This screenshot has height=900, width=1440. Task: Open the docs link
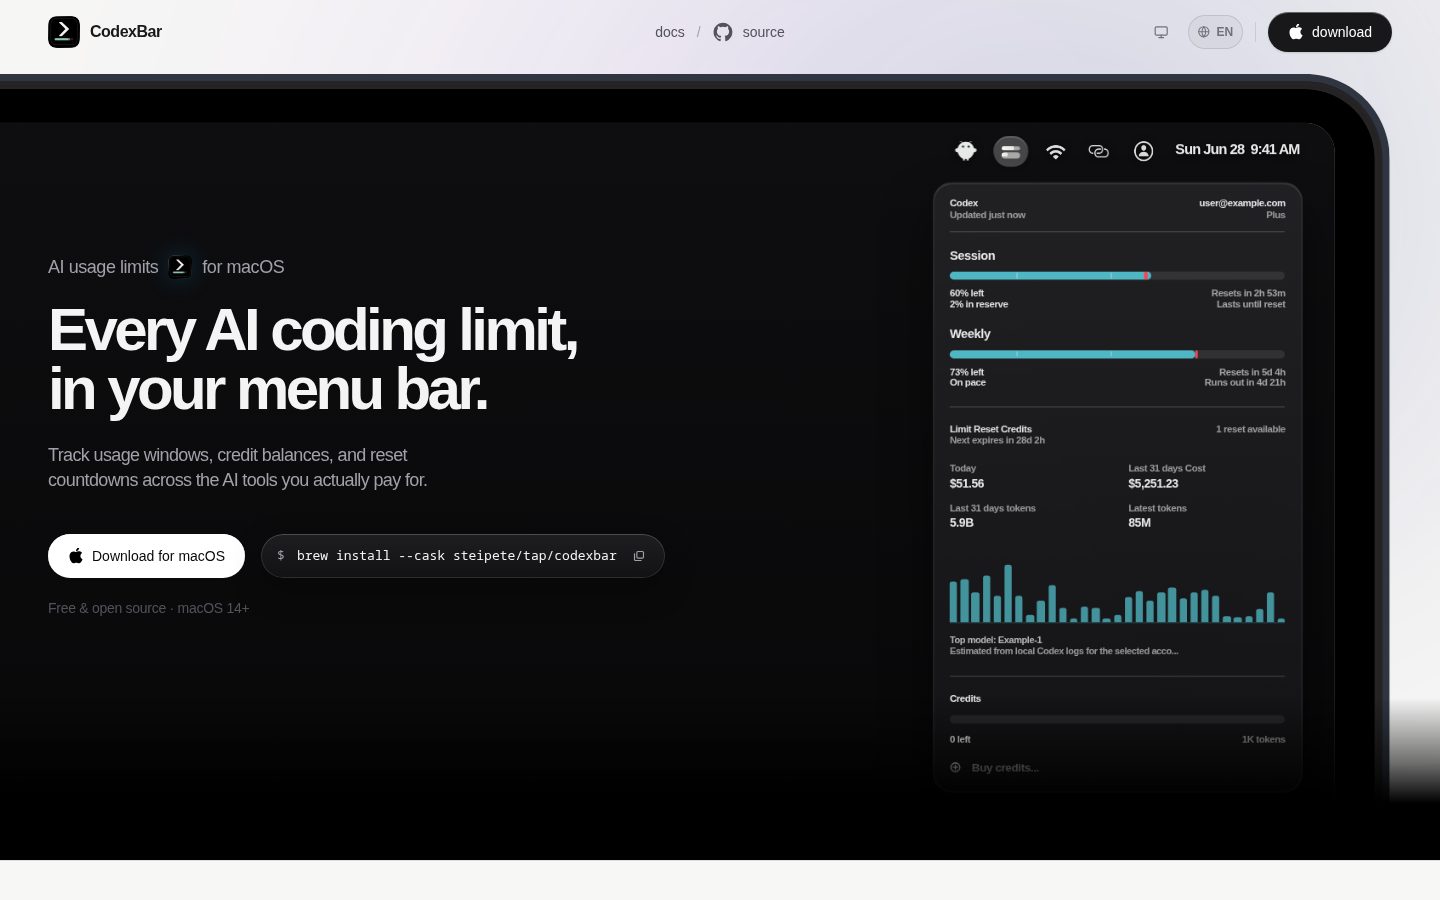(x=670, y=32)
